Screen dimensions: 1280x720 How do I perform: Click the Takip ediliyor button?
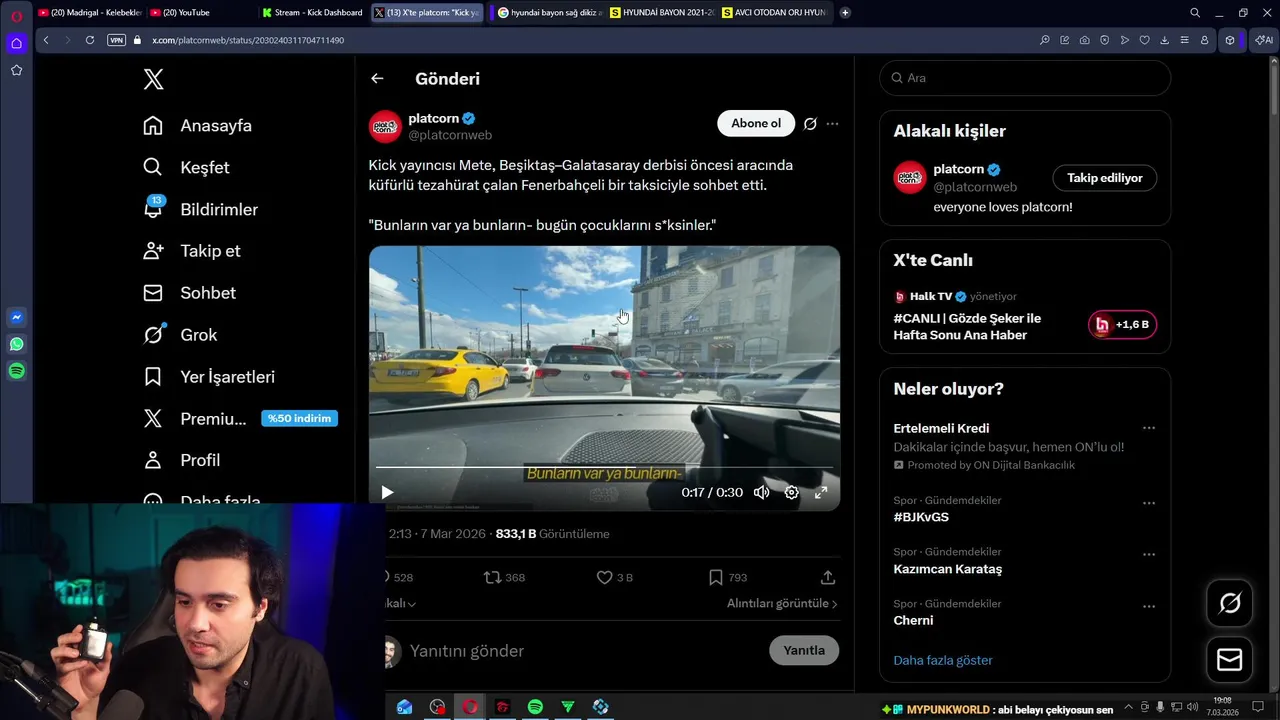[x=1105, y=178]
